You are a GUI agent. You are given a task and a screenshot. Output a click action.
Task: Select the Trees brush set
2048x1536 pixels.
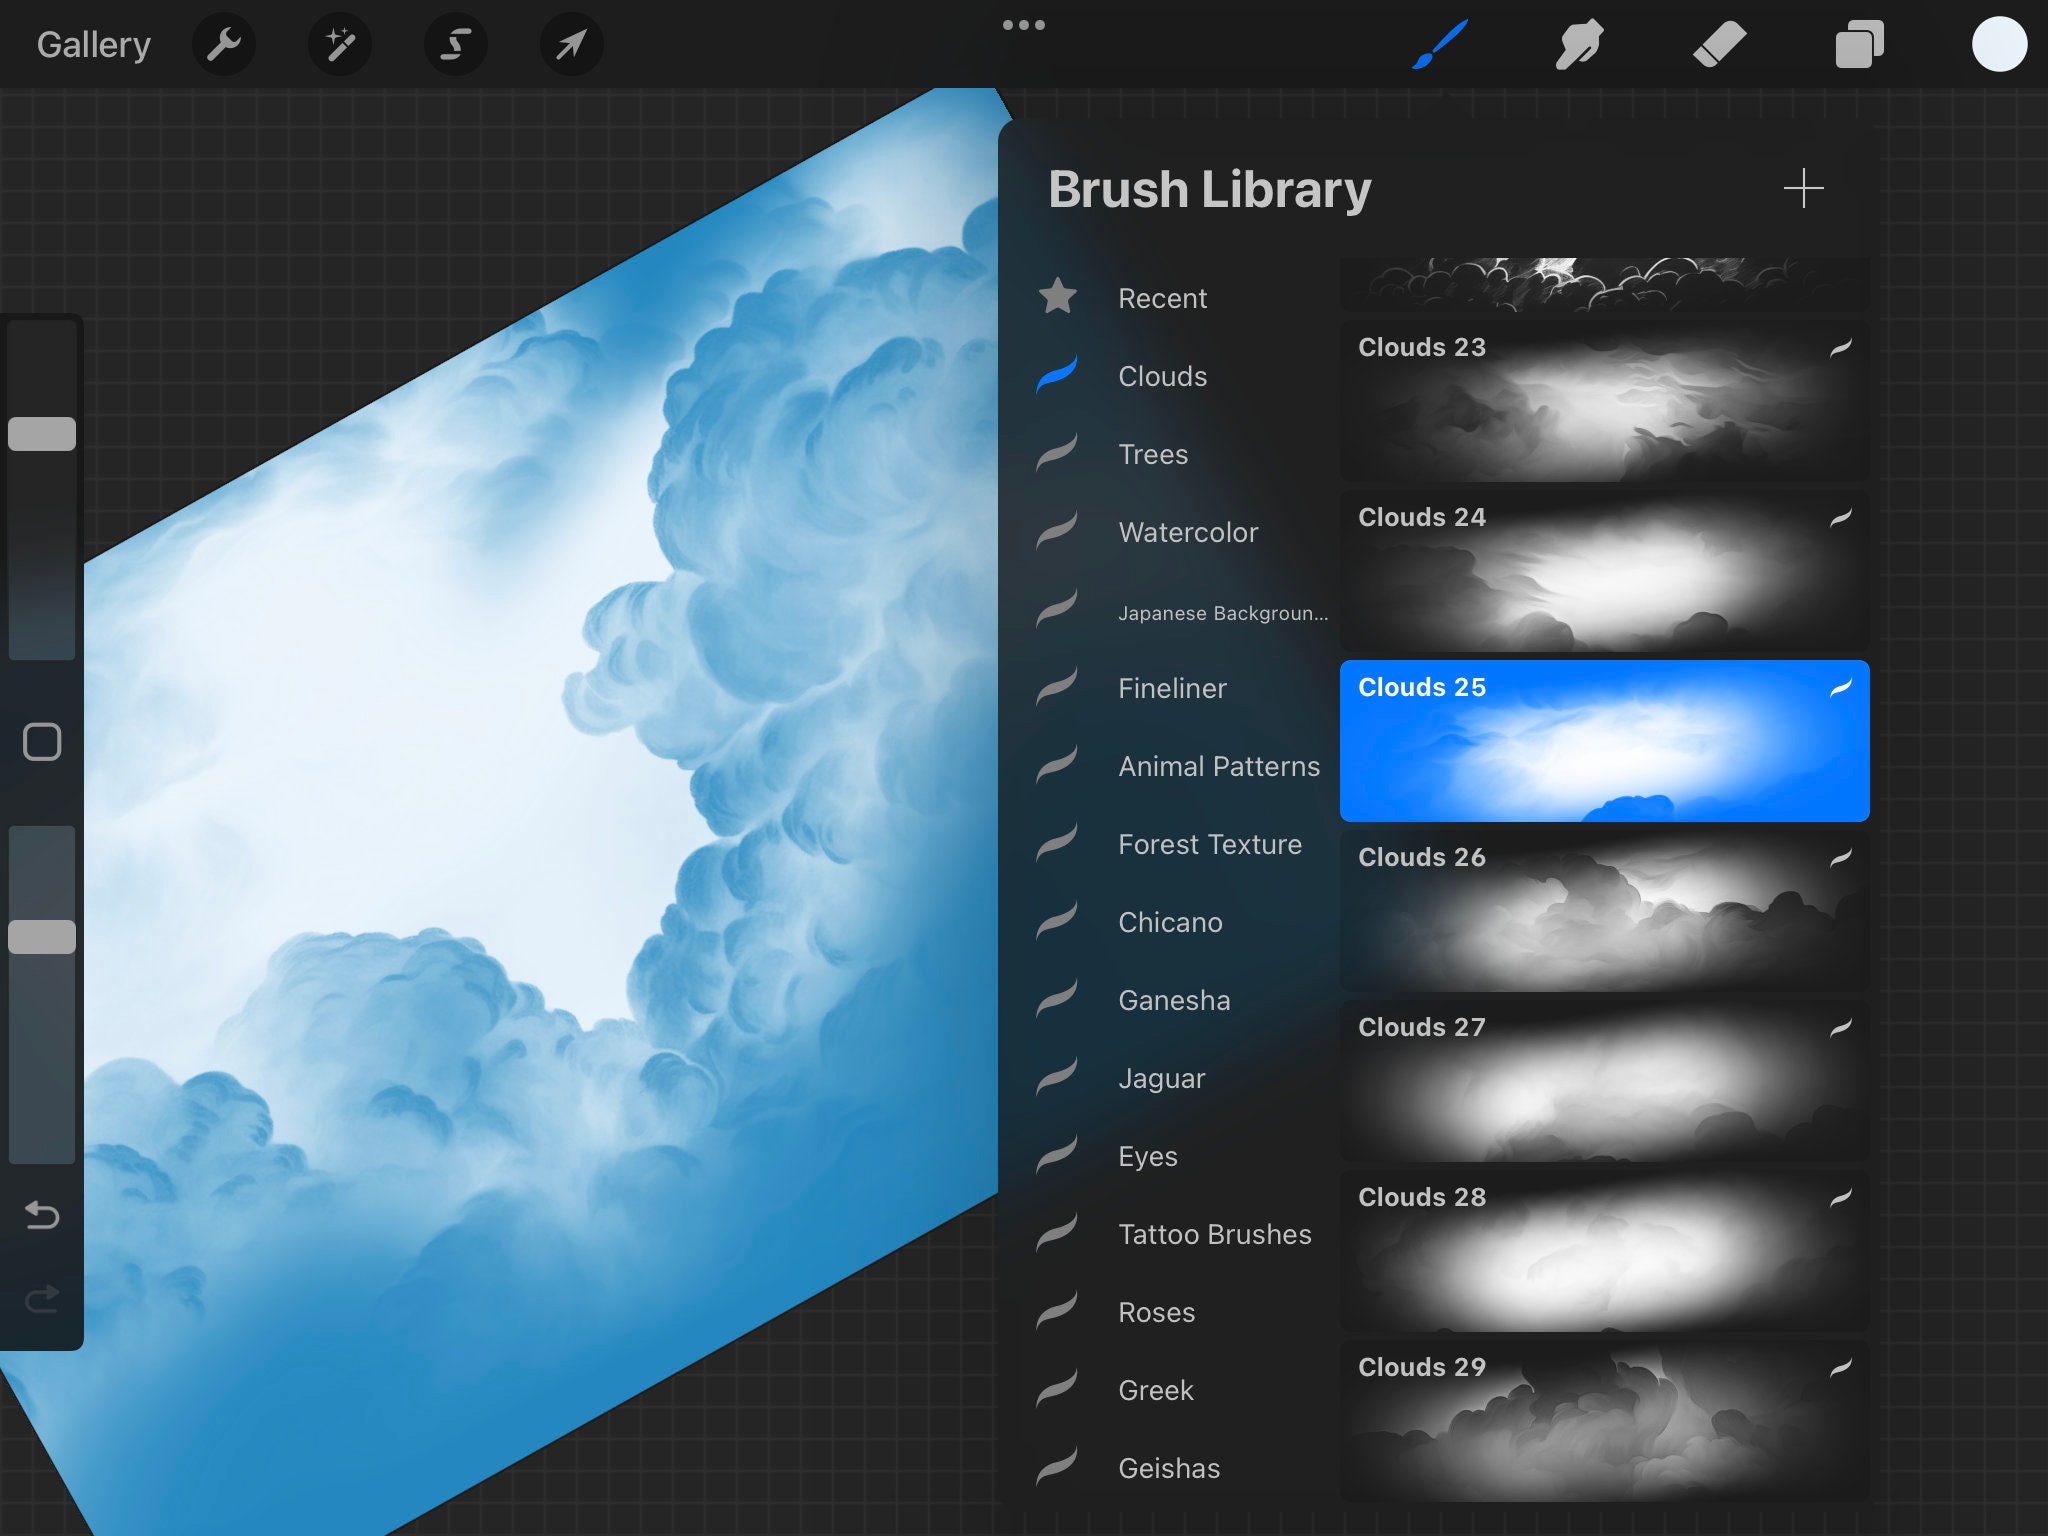click(x=1153, y=454)
